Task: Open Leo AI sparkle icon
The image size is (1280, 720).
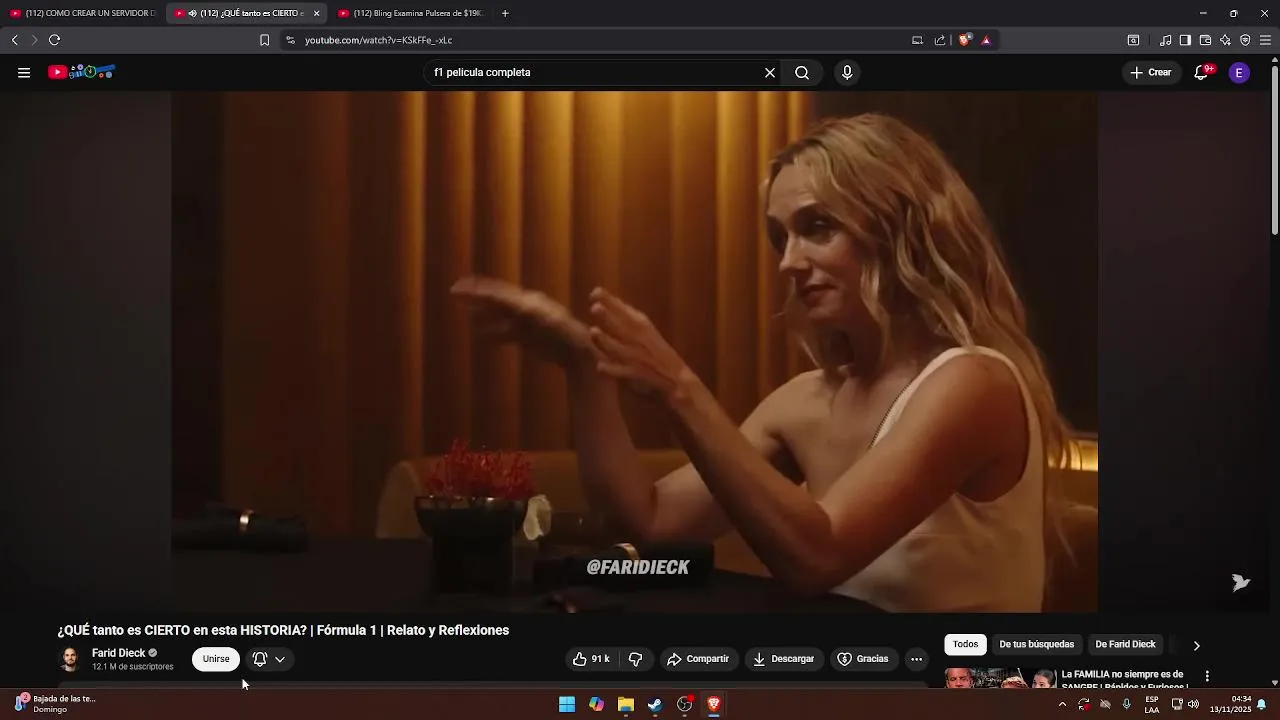Action: (1225, 40)
